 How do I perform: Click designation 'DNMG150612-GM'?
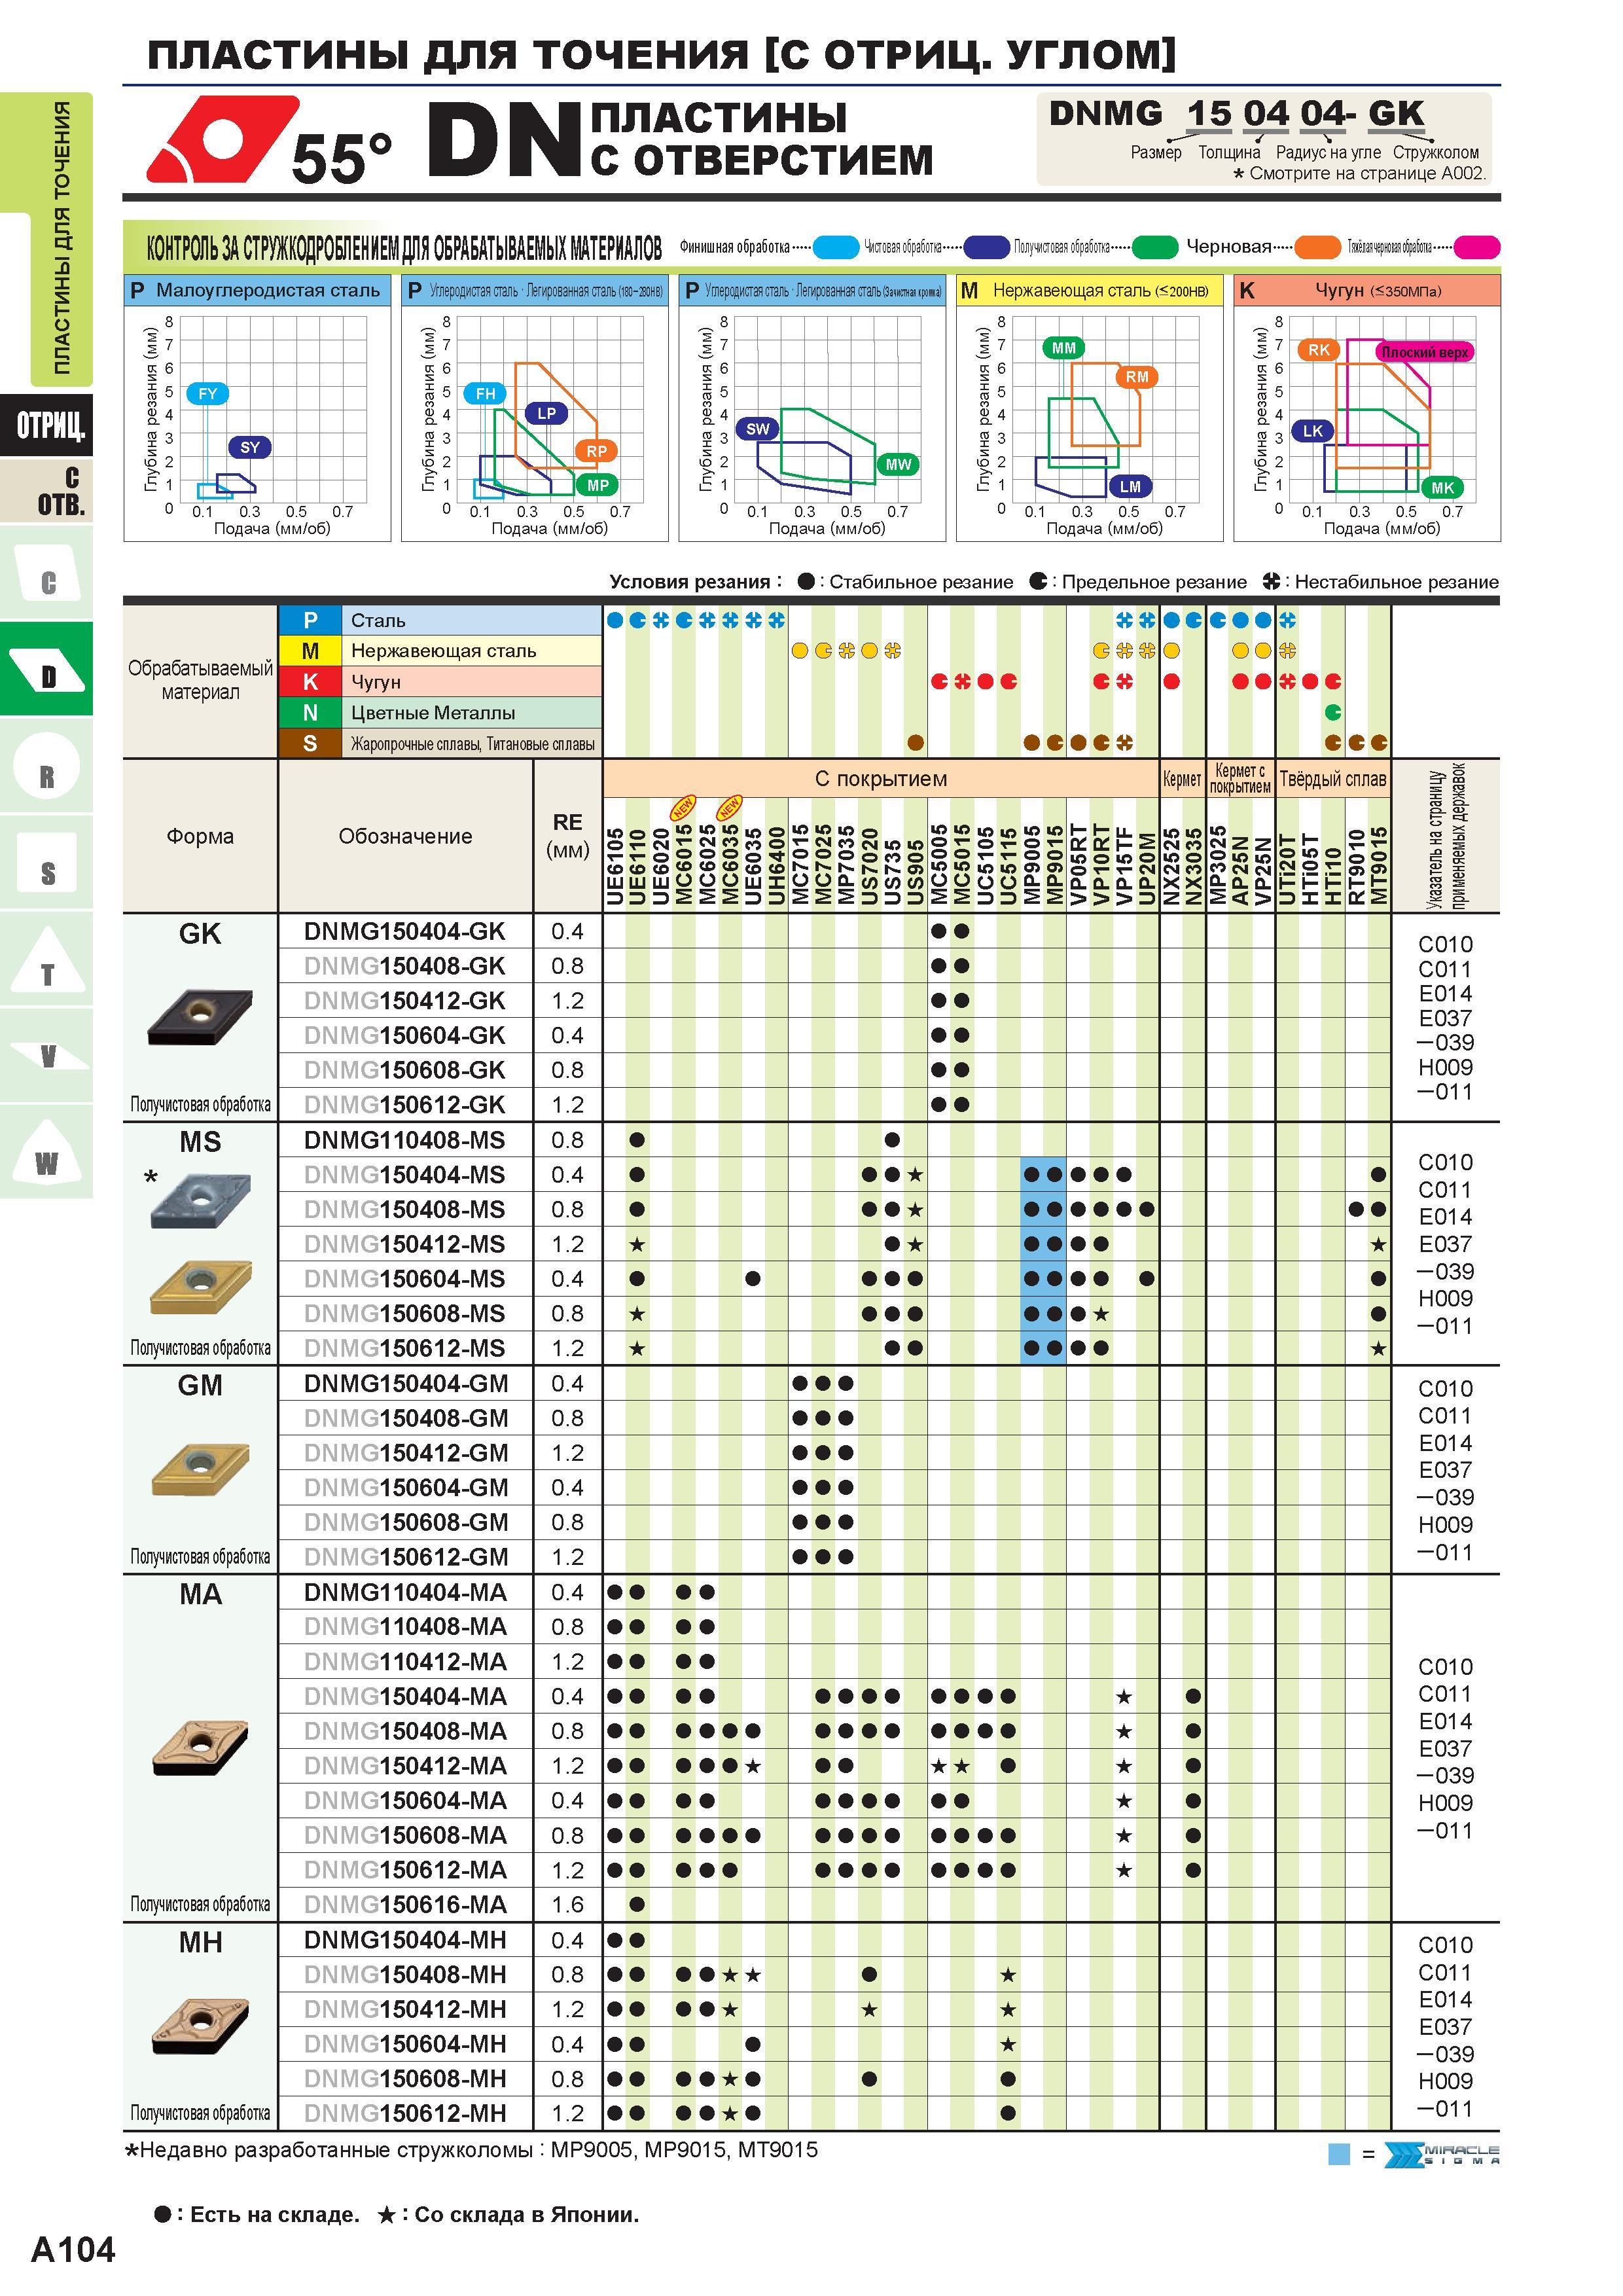tap(406, 1557)
